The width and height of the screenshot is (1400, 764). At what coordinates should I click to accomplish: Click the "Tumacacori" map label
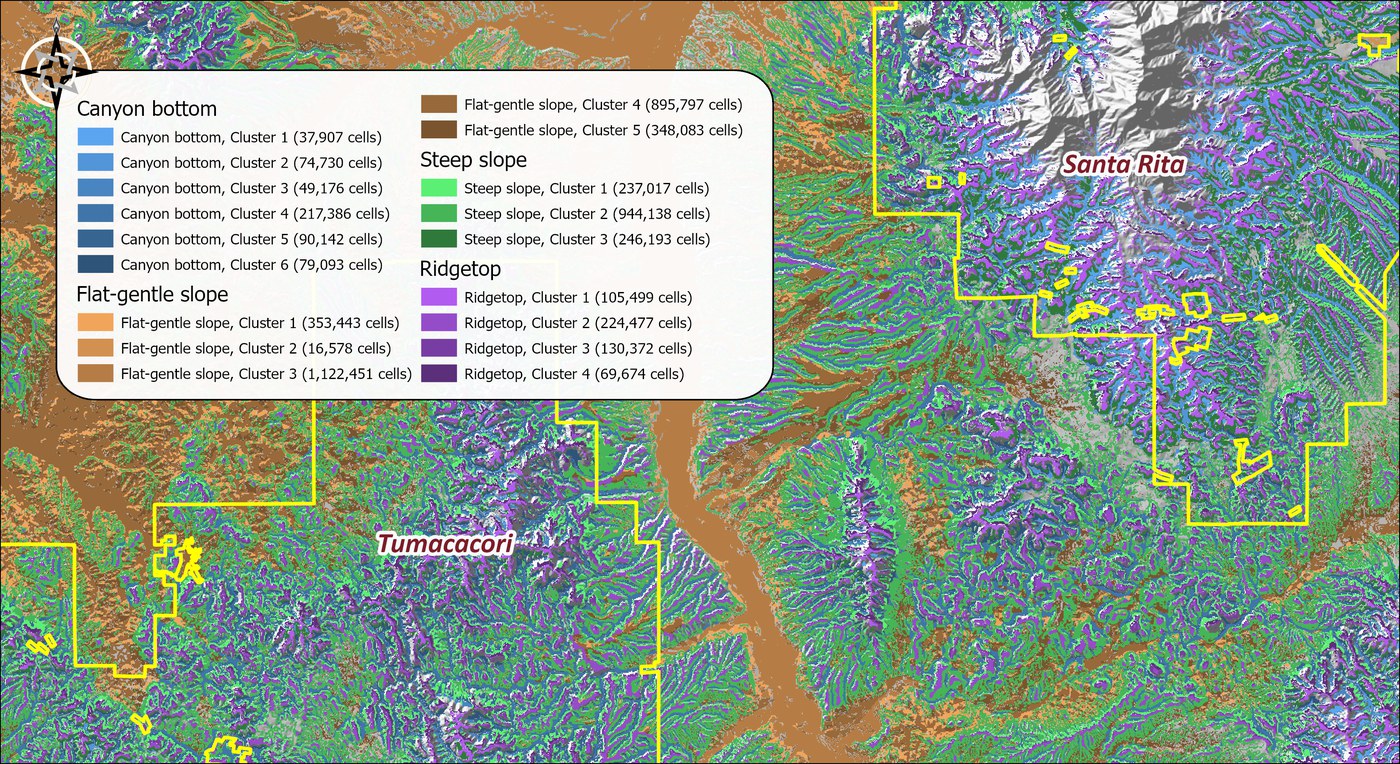pos(445,544)
